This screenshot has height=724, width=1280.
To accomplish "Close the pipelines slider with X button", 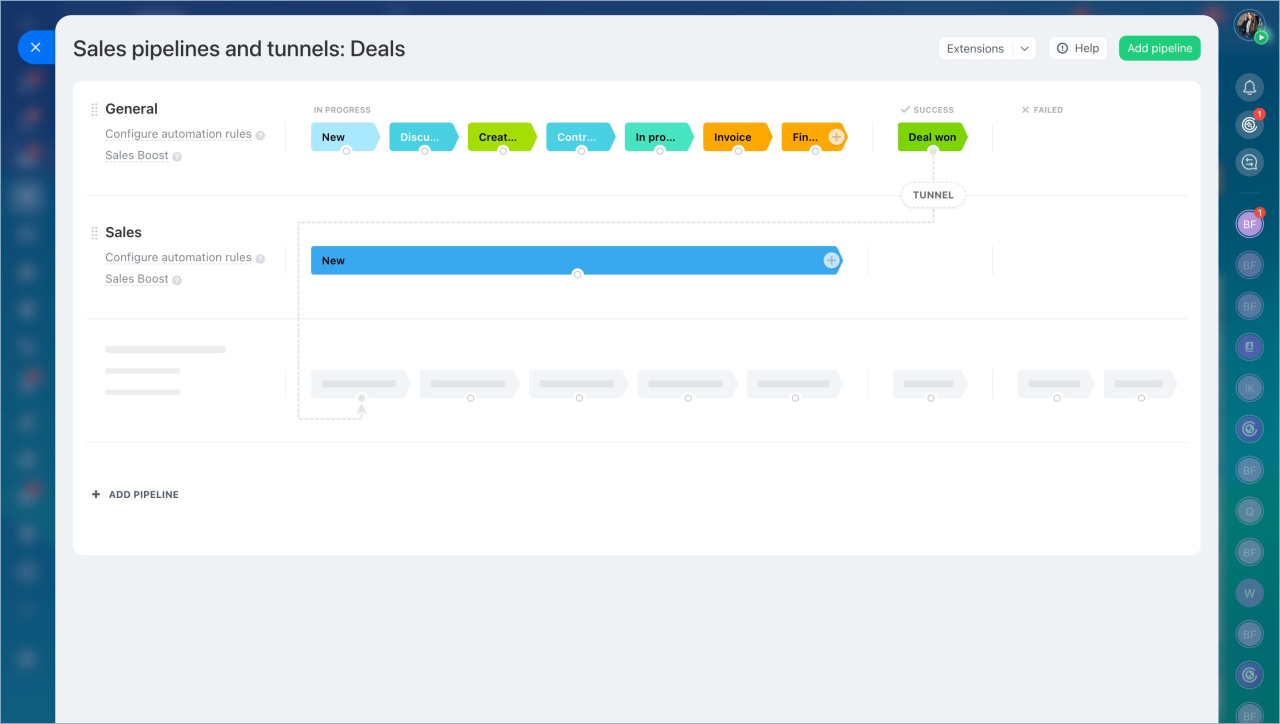I will coord(36,47).
